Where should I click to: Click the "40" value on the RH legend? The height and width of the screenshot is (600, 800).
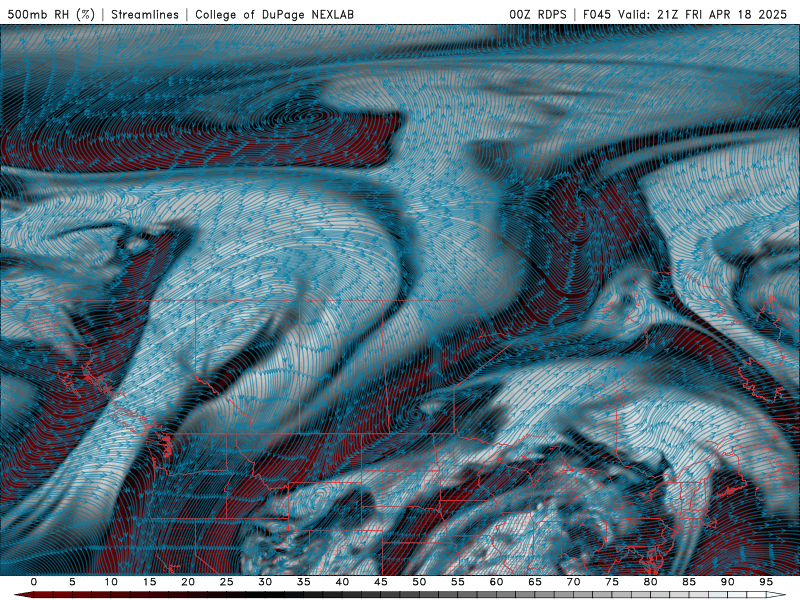tap(342, 582)
